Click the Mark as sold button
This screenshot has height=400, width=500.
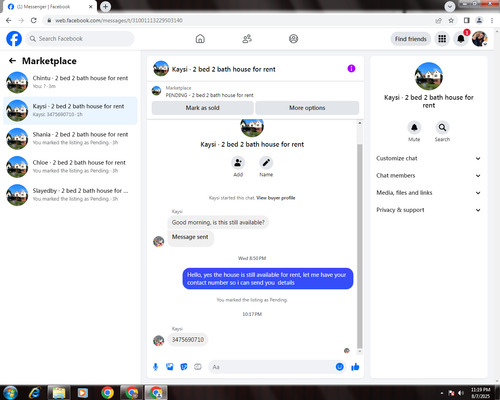click(203, 108)
